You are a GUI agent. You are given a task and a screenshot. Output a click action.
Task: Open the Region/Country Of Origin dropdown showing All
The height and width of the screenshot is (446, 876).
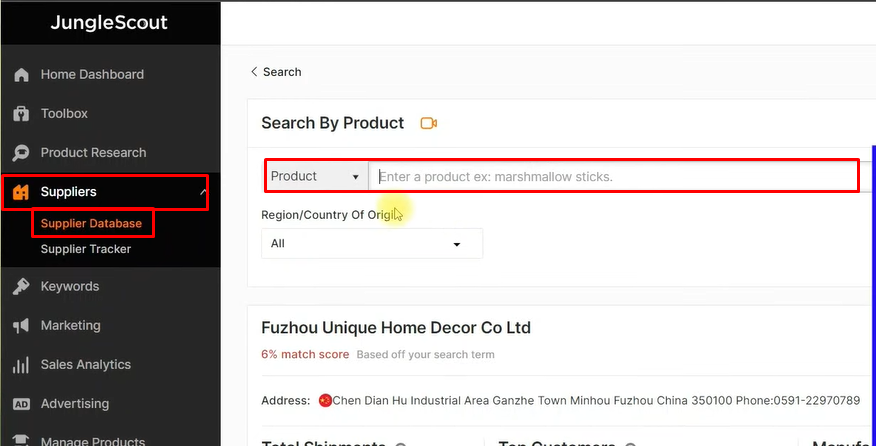click(x=372, y=244)
